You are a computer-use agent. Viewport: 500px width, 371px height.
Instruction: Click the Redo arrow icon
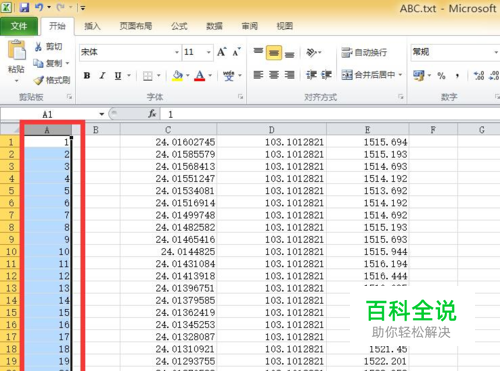click(x=61, y=7)
